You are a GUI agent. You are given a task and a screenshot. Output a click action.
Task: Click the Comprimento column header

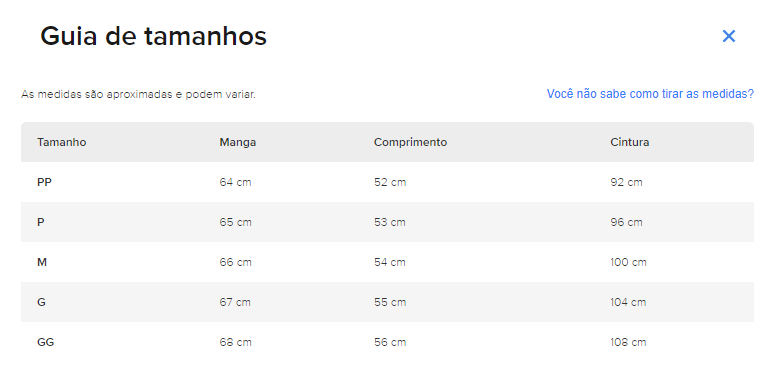click(x=410, y=142)
